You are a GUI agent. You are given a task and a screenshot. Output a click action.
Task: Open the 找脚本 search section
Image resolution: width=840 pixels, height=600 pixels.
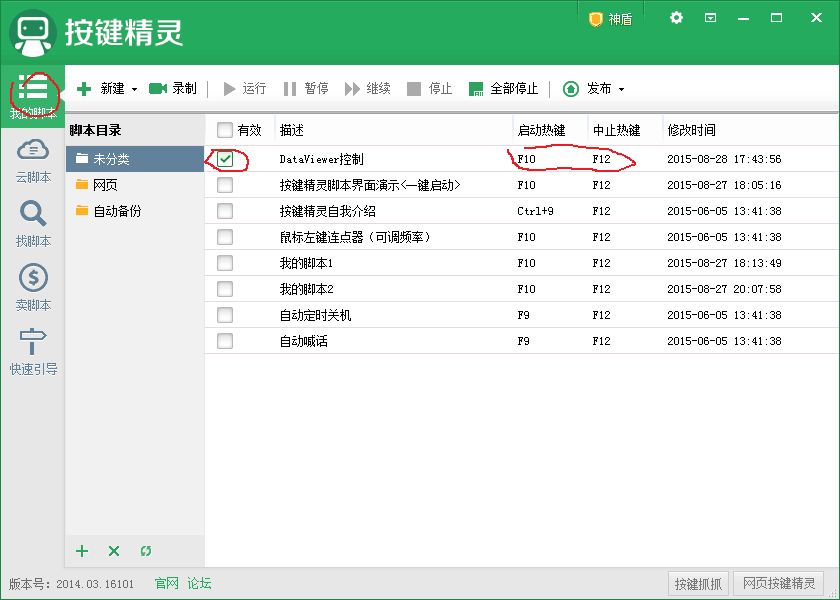[x=33, y=224]
